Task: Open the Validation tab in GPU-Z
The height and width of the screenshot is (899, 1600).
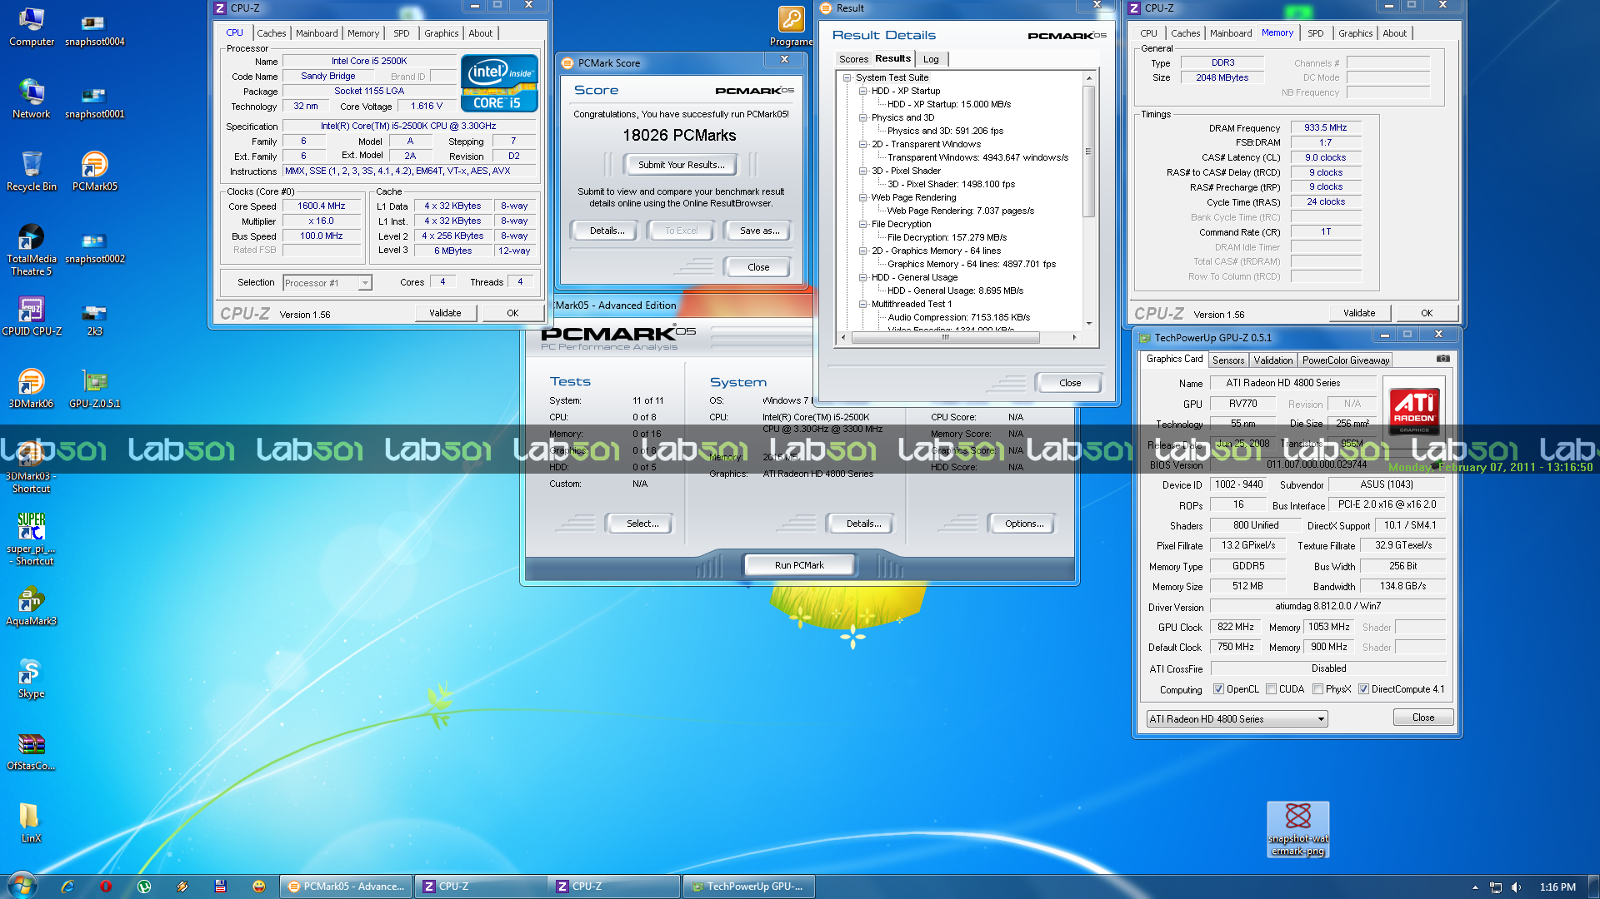Action: pyautogui.click(x=1273, y=360)
